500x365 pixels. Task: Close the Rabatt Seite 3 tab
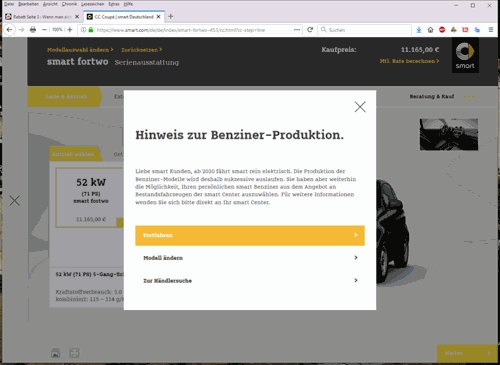tap(77, 17)
